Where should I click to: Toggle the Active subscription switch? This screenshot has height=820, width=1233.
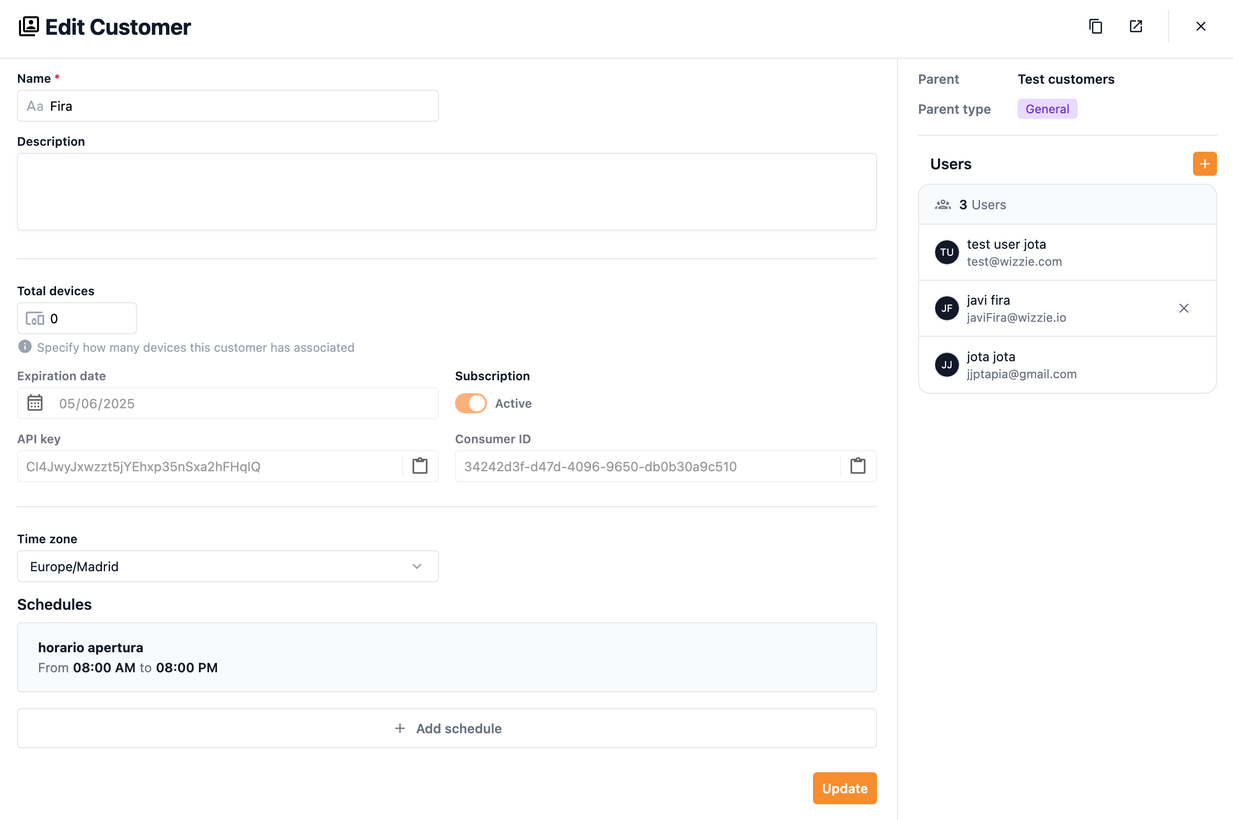click(471, 403)
